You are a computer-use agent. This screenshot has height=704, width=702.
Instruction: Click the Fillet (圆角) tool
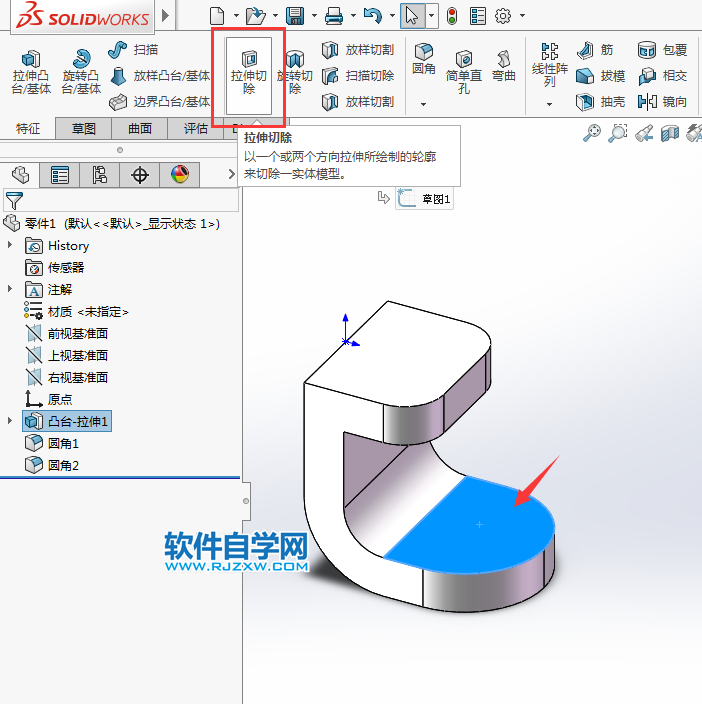pos(424,59)
